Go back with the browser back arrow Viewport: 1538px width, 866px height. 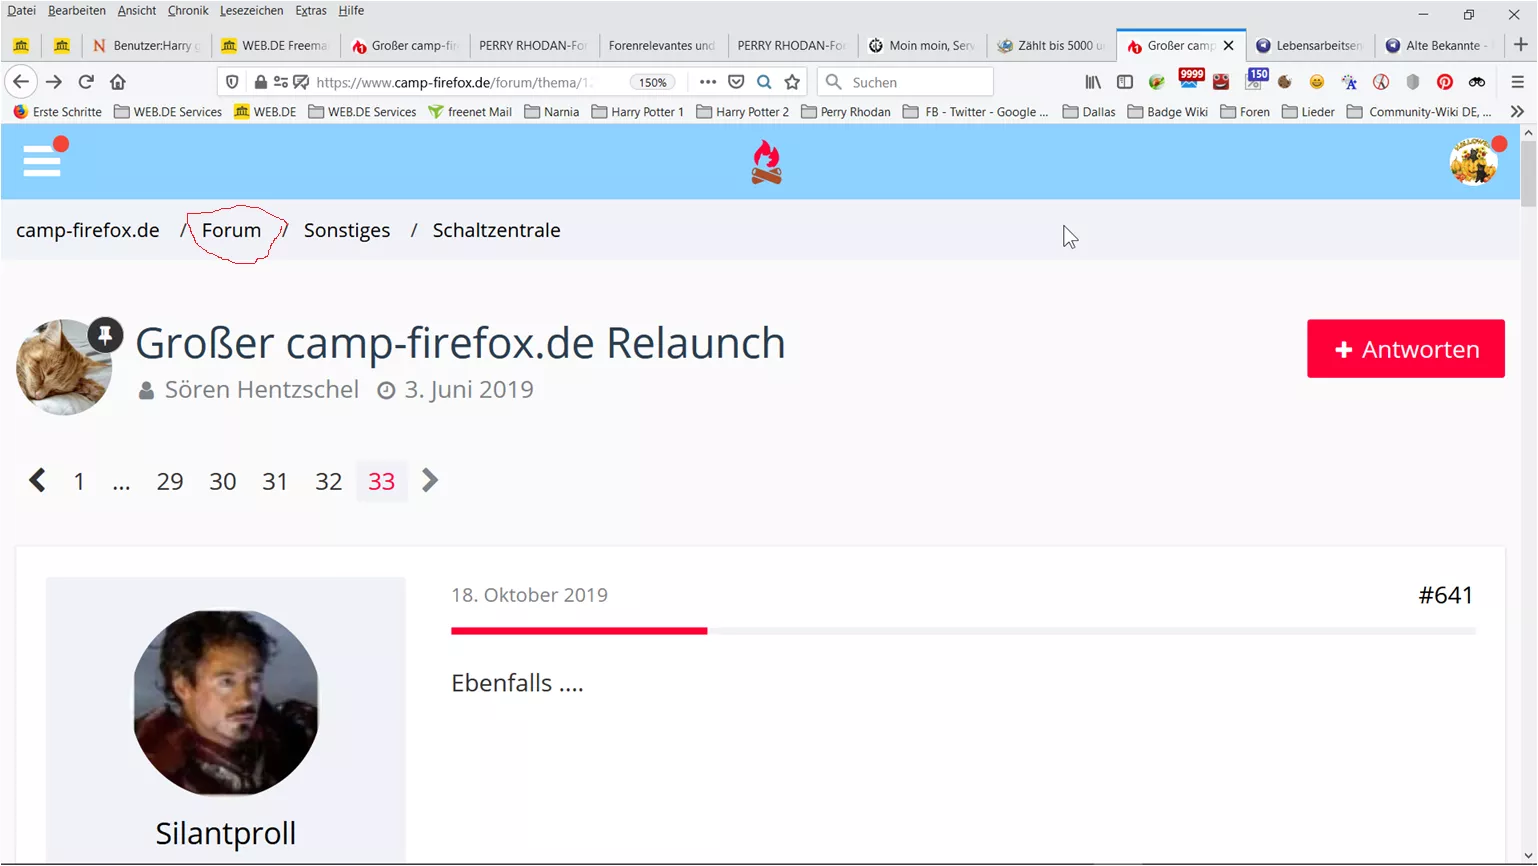(x=21, y=82)
